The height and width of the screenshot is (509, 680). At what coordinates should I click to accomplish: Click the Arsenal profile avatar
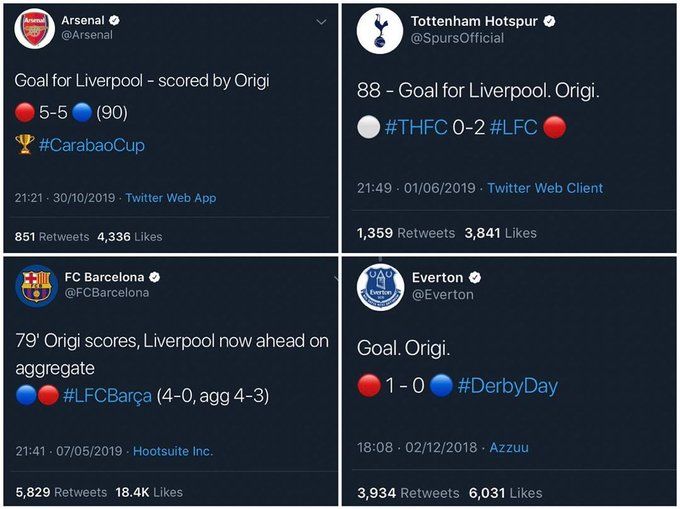[34, 28]
